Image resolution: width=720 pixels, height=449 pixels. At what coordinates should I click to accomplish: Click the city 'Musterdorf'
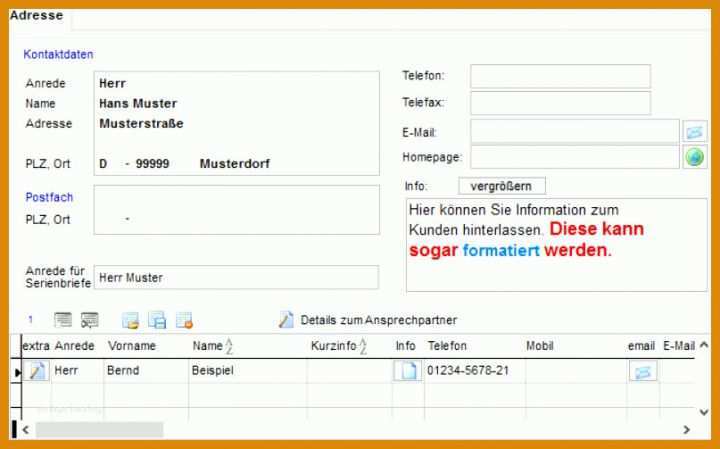[235, 163]
